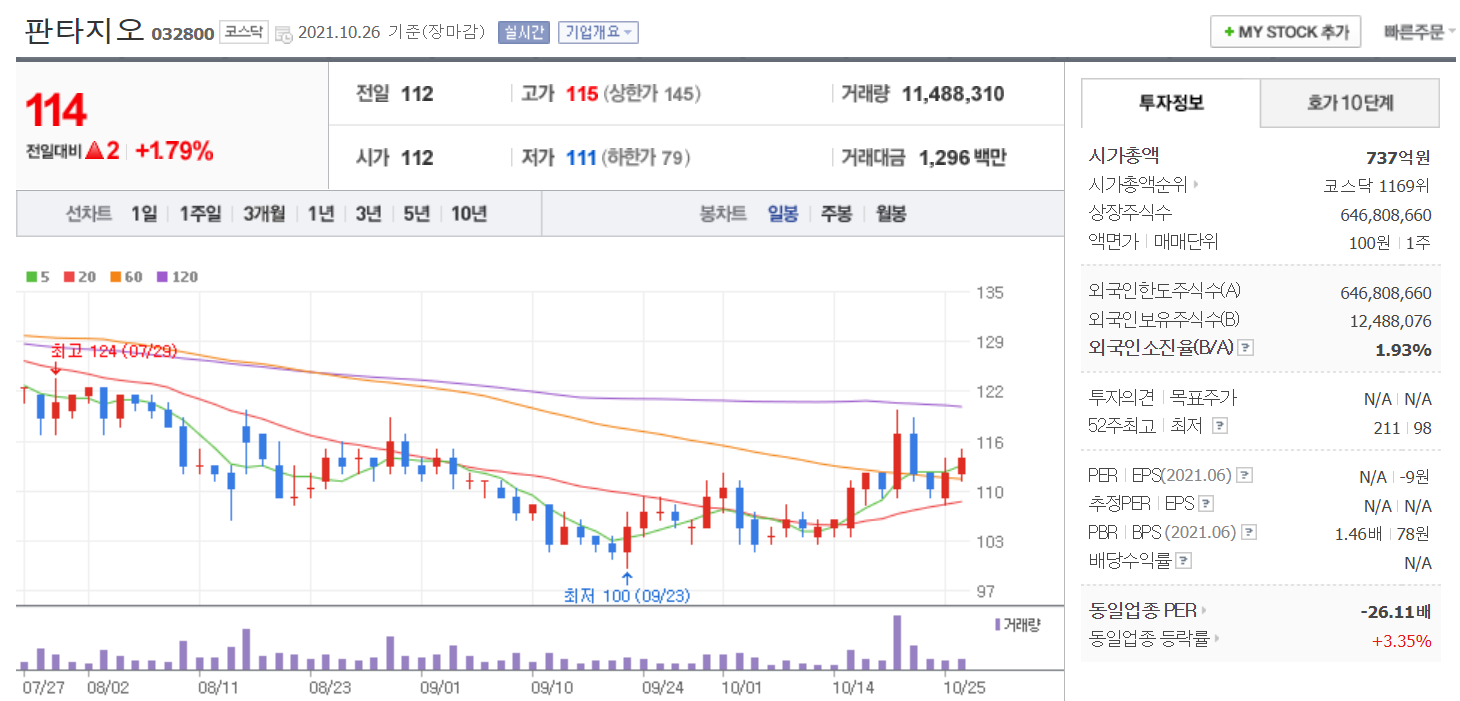Select 주봉 weekly candle chart

click(x=836, y=214)
